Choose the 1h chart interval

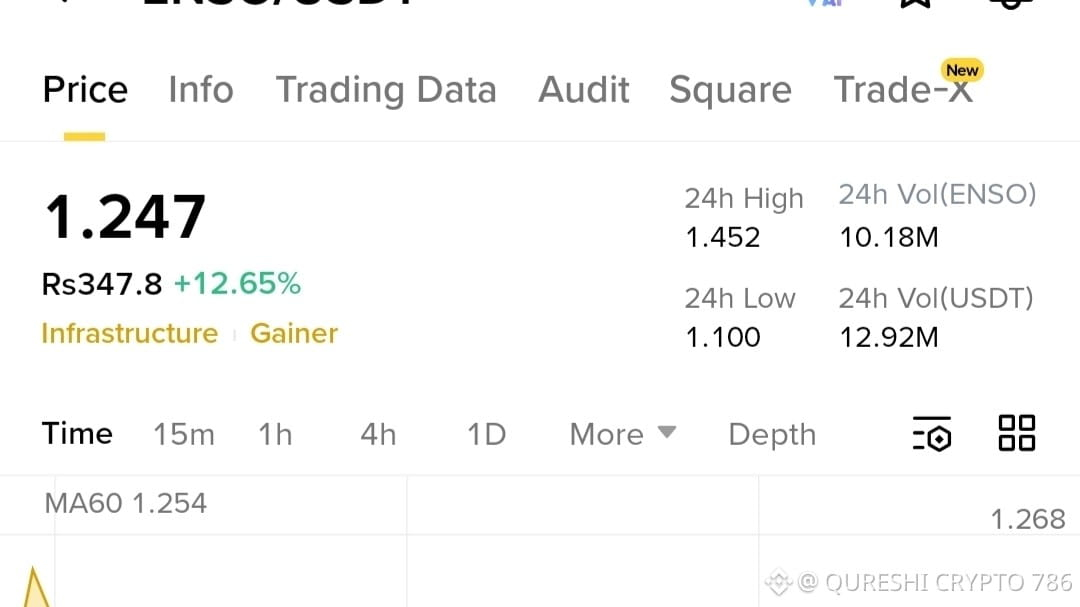(x=275, y=434)
